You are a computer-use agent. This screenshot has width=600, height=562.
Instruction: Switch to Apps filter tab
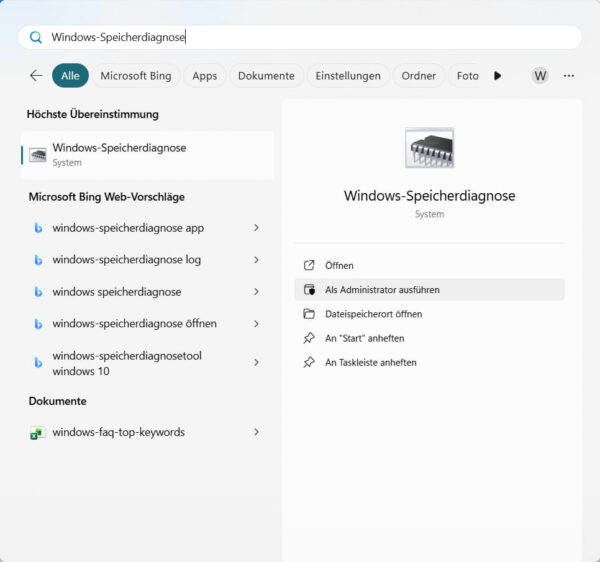204,75
